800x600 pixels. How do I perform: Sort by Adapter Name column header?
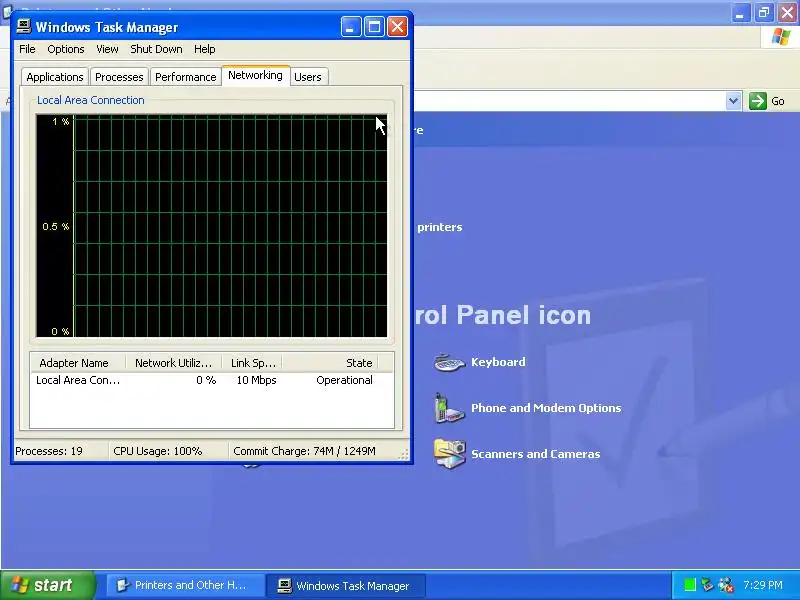[x=78, y=363]
